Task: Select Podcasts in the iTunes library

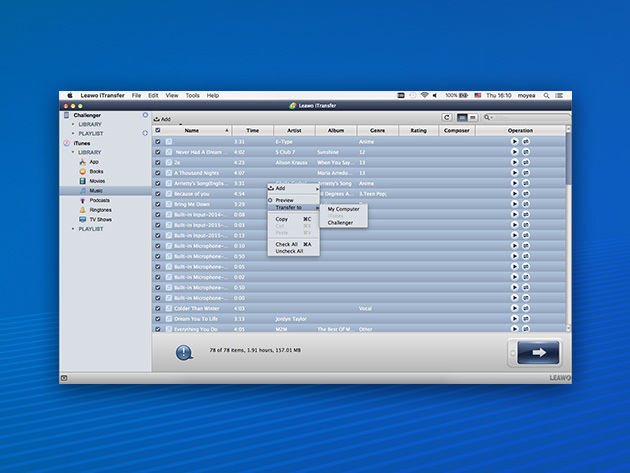Action: coord(99,200)
